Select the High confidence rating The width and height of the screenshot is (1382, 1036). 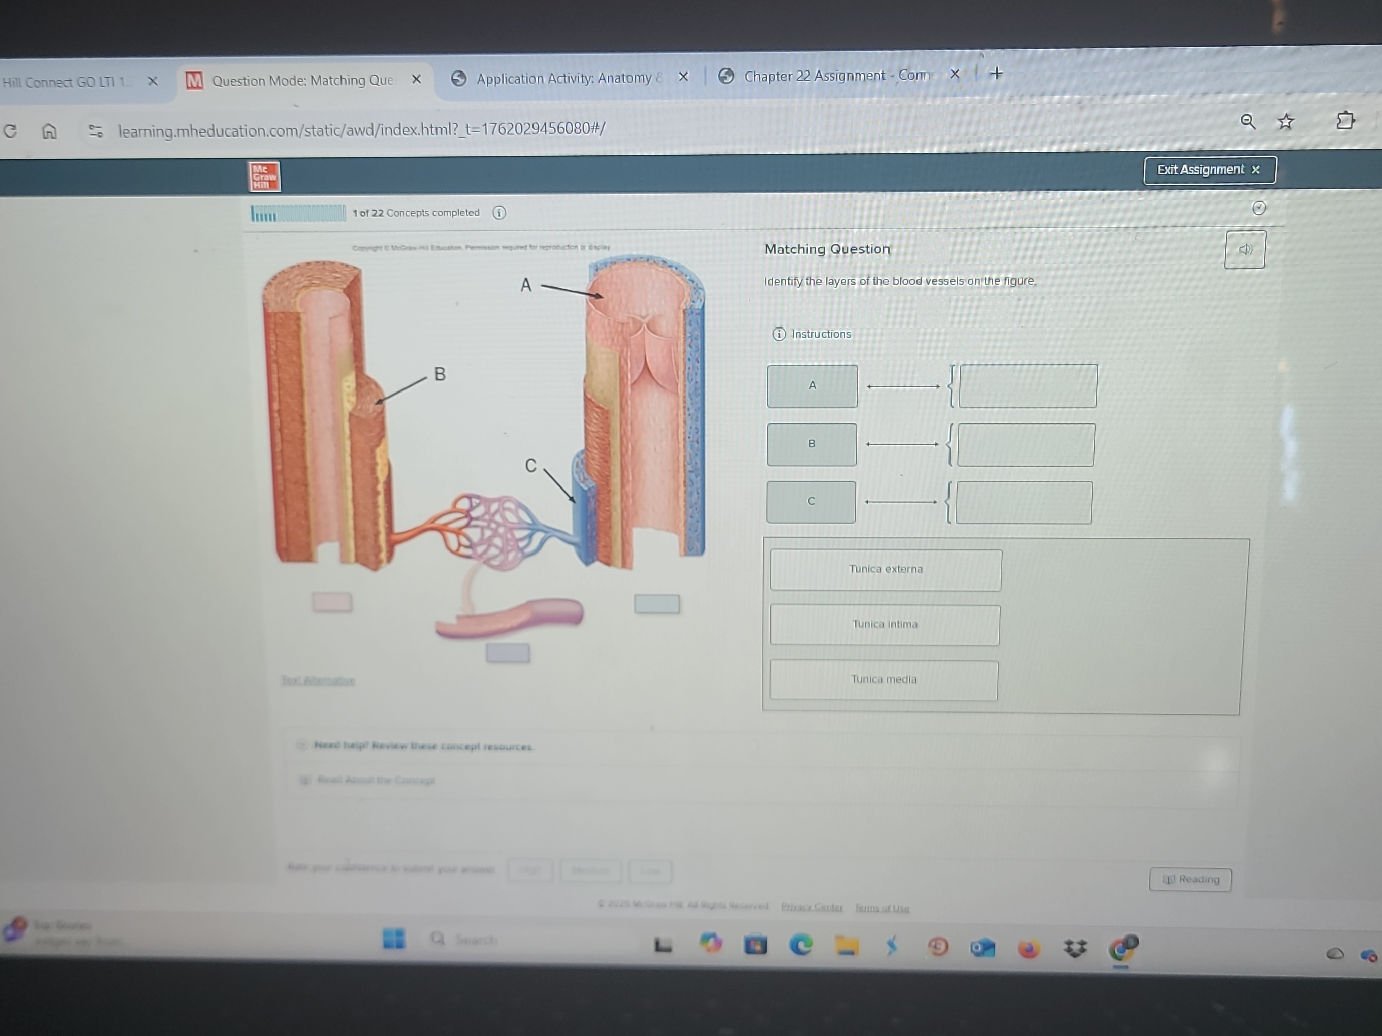coord(530,871)
